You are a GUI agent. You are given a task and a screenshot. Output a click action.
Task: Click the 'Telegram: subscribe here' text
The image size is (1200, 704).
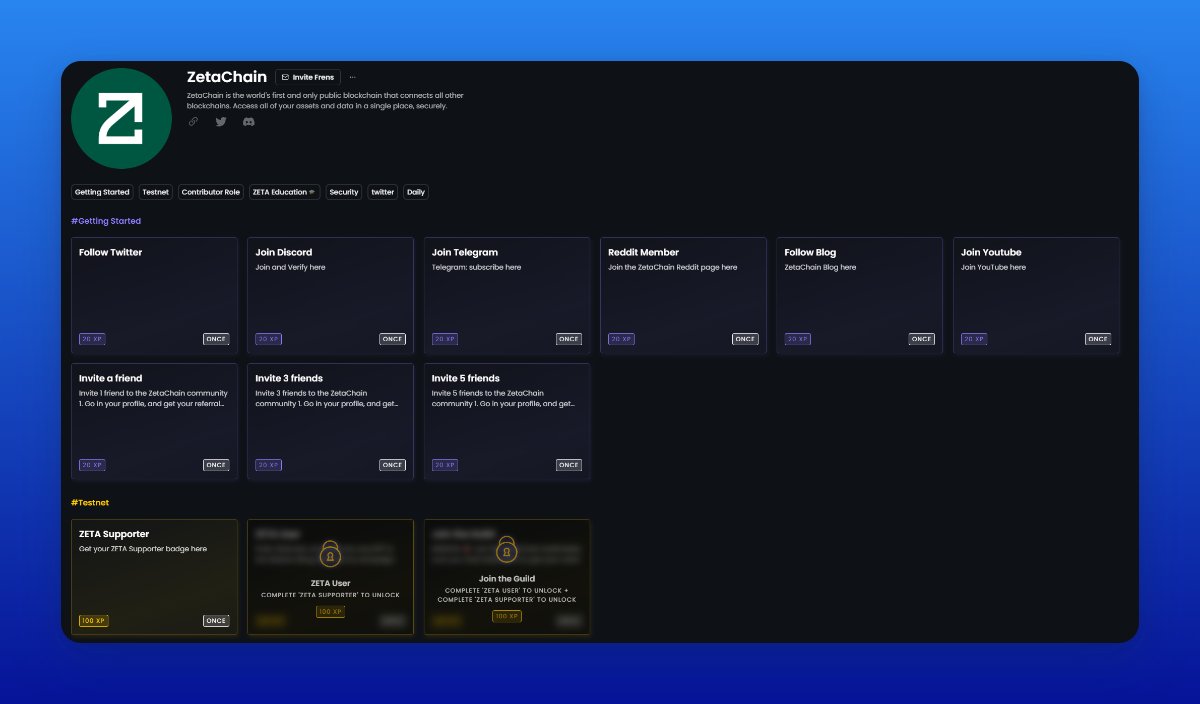coord(476,267)
